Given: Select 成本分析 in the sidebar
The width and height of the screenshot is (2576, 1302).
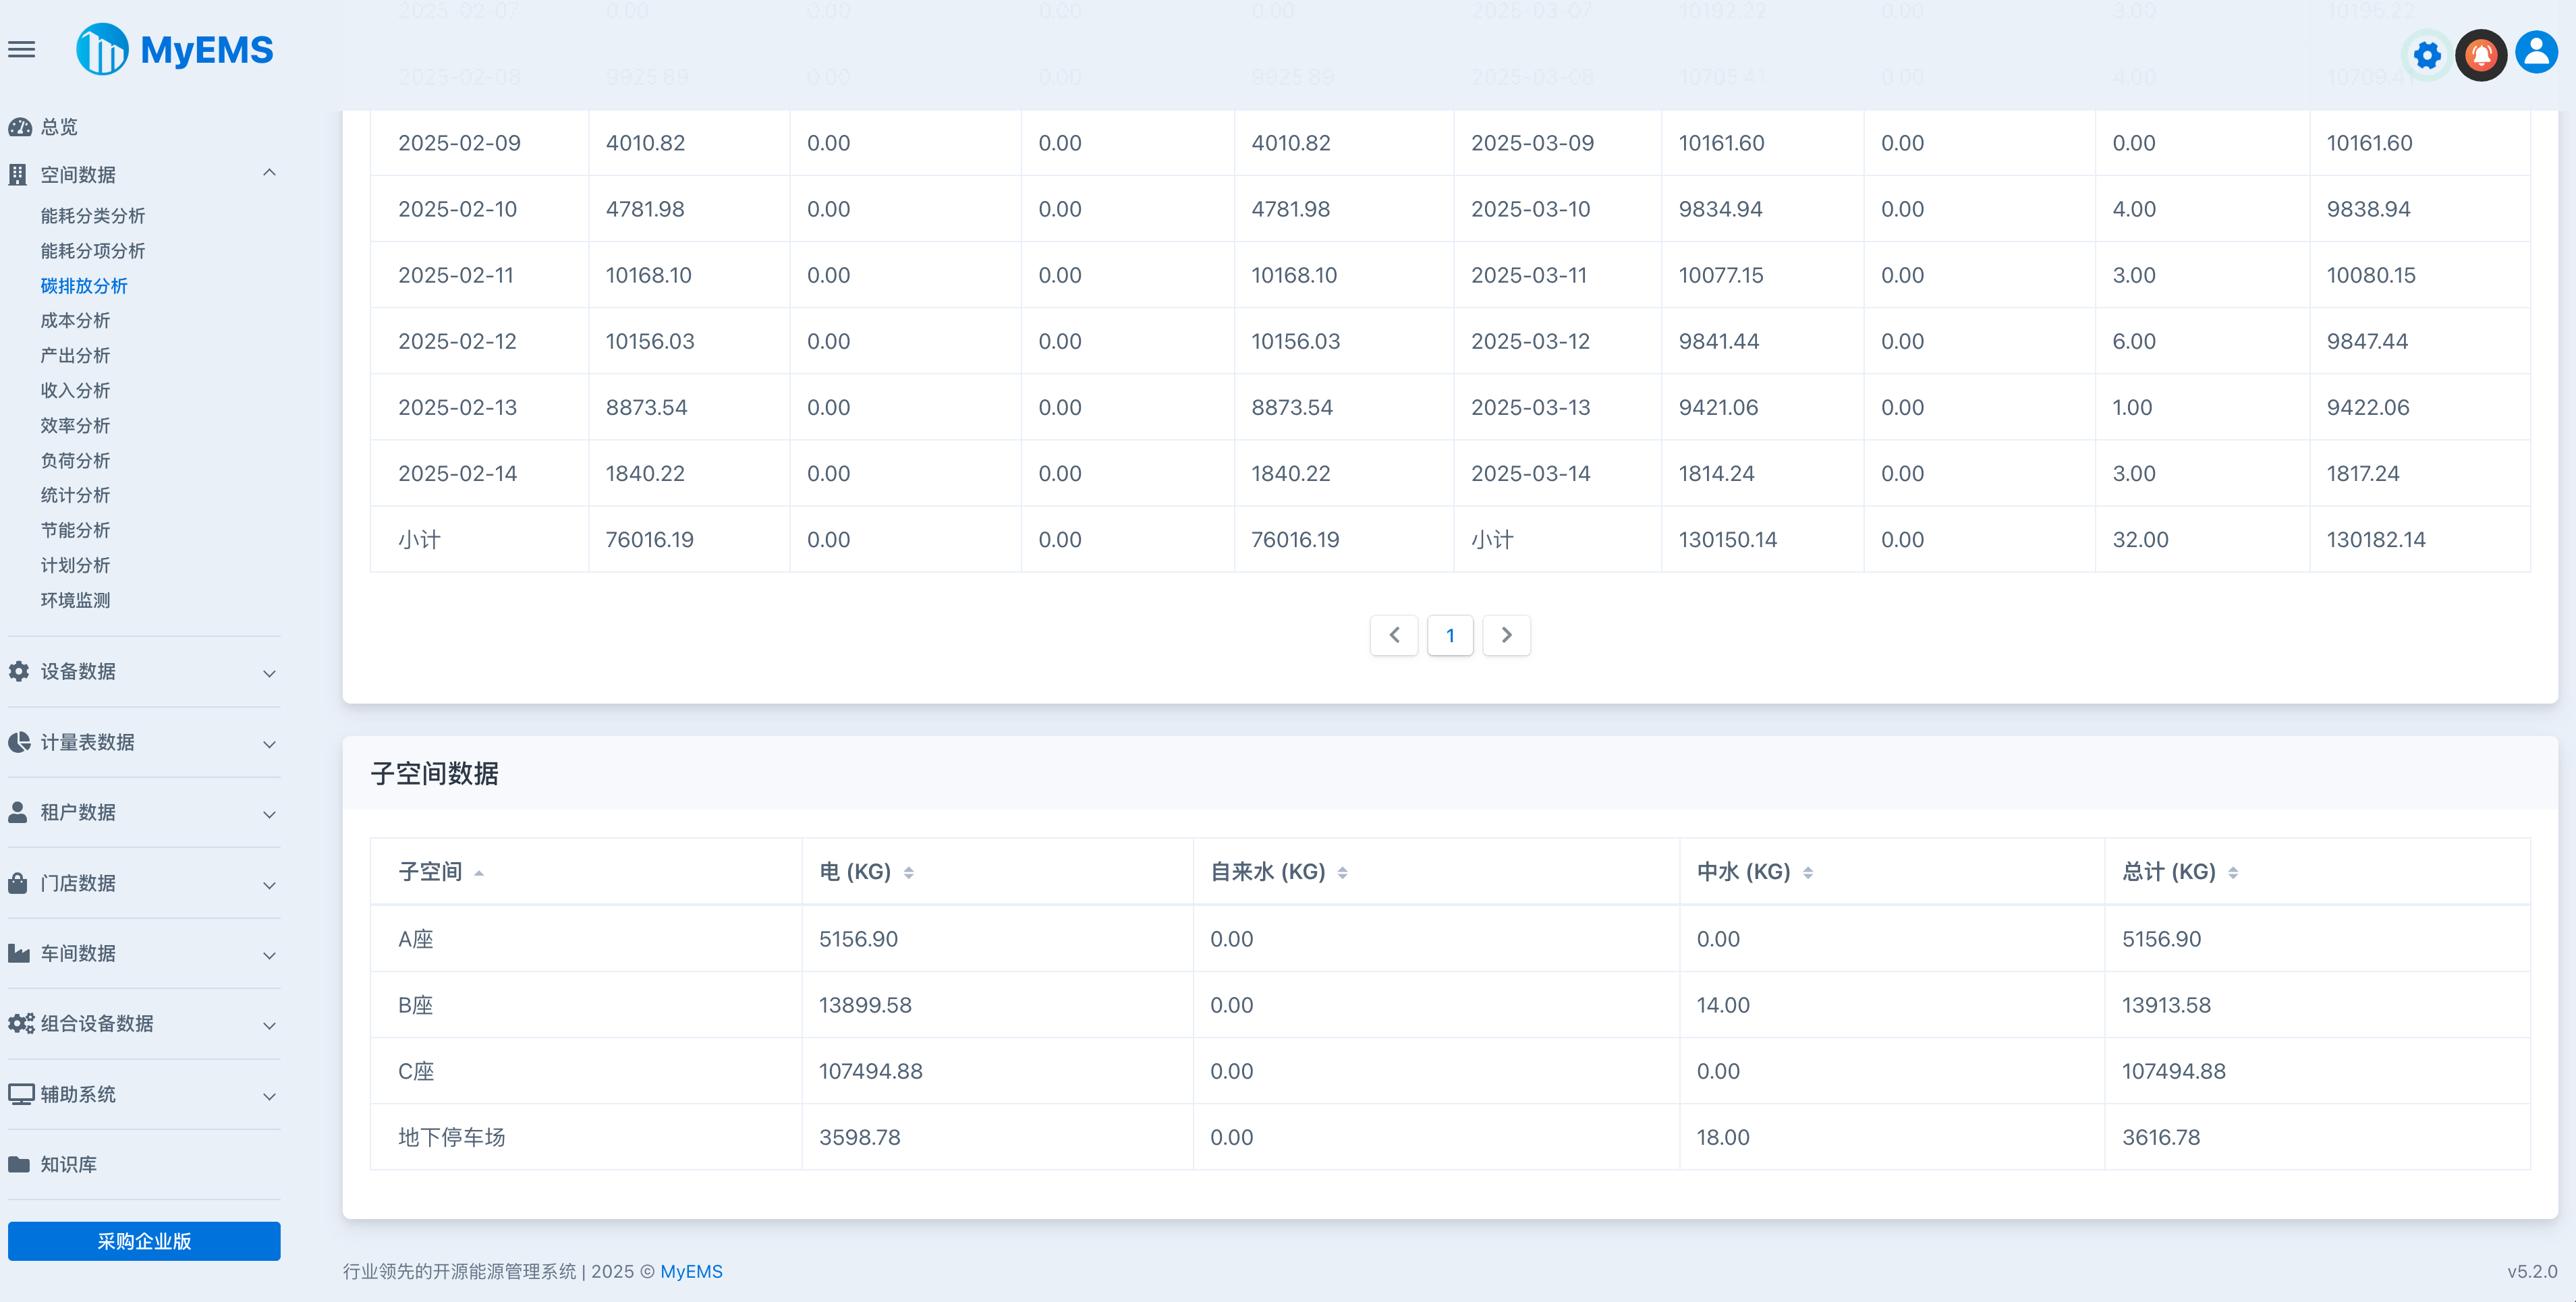Looking at the screenshot, I should pos(75,321).
